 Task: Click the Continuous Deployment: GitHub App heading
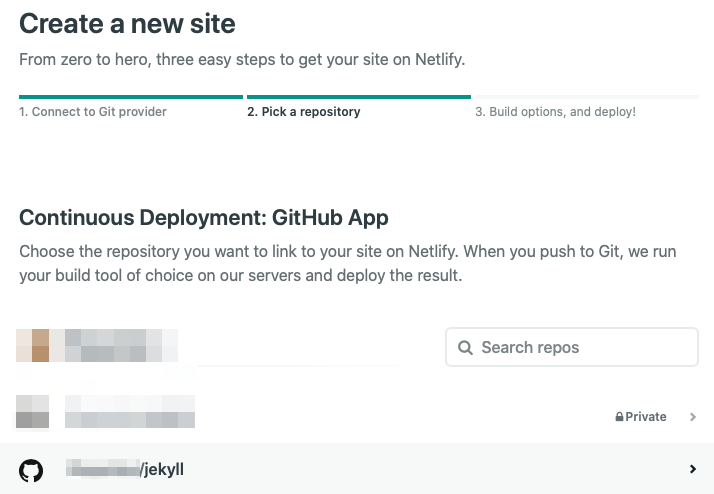(203, 218)
